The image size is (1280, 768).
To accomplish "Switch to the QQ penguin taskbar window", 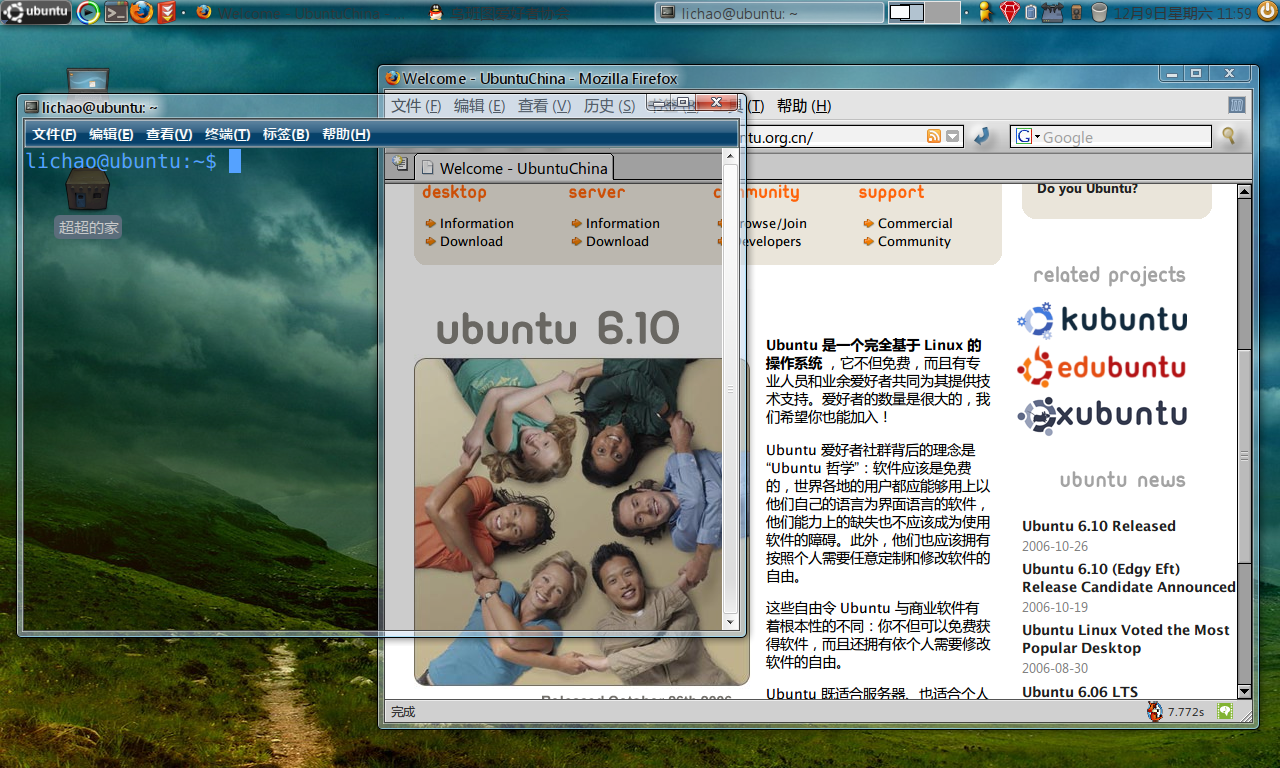I will click(x=537, y=12).
